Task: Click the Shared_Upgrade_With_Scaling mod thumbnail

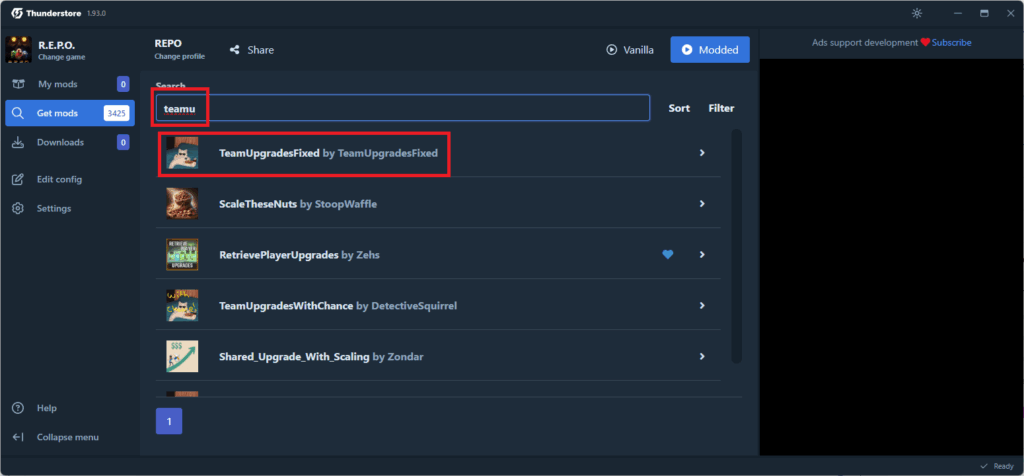Action: (x=182, y=357)
